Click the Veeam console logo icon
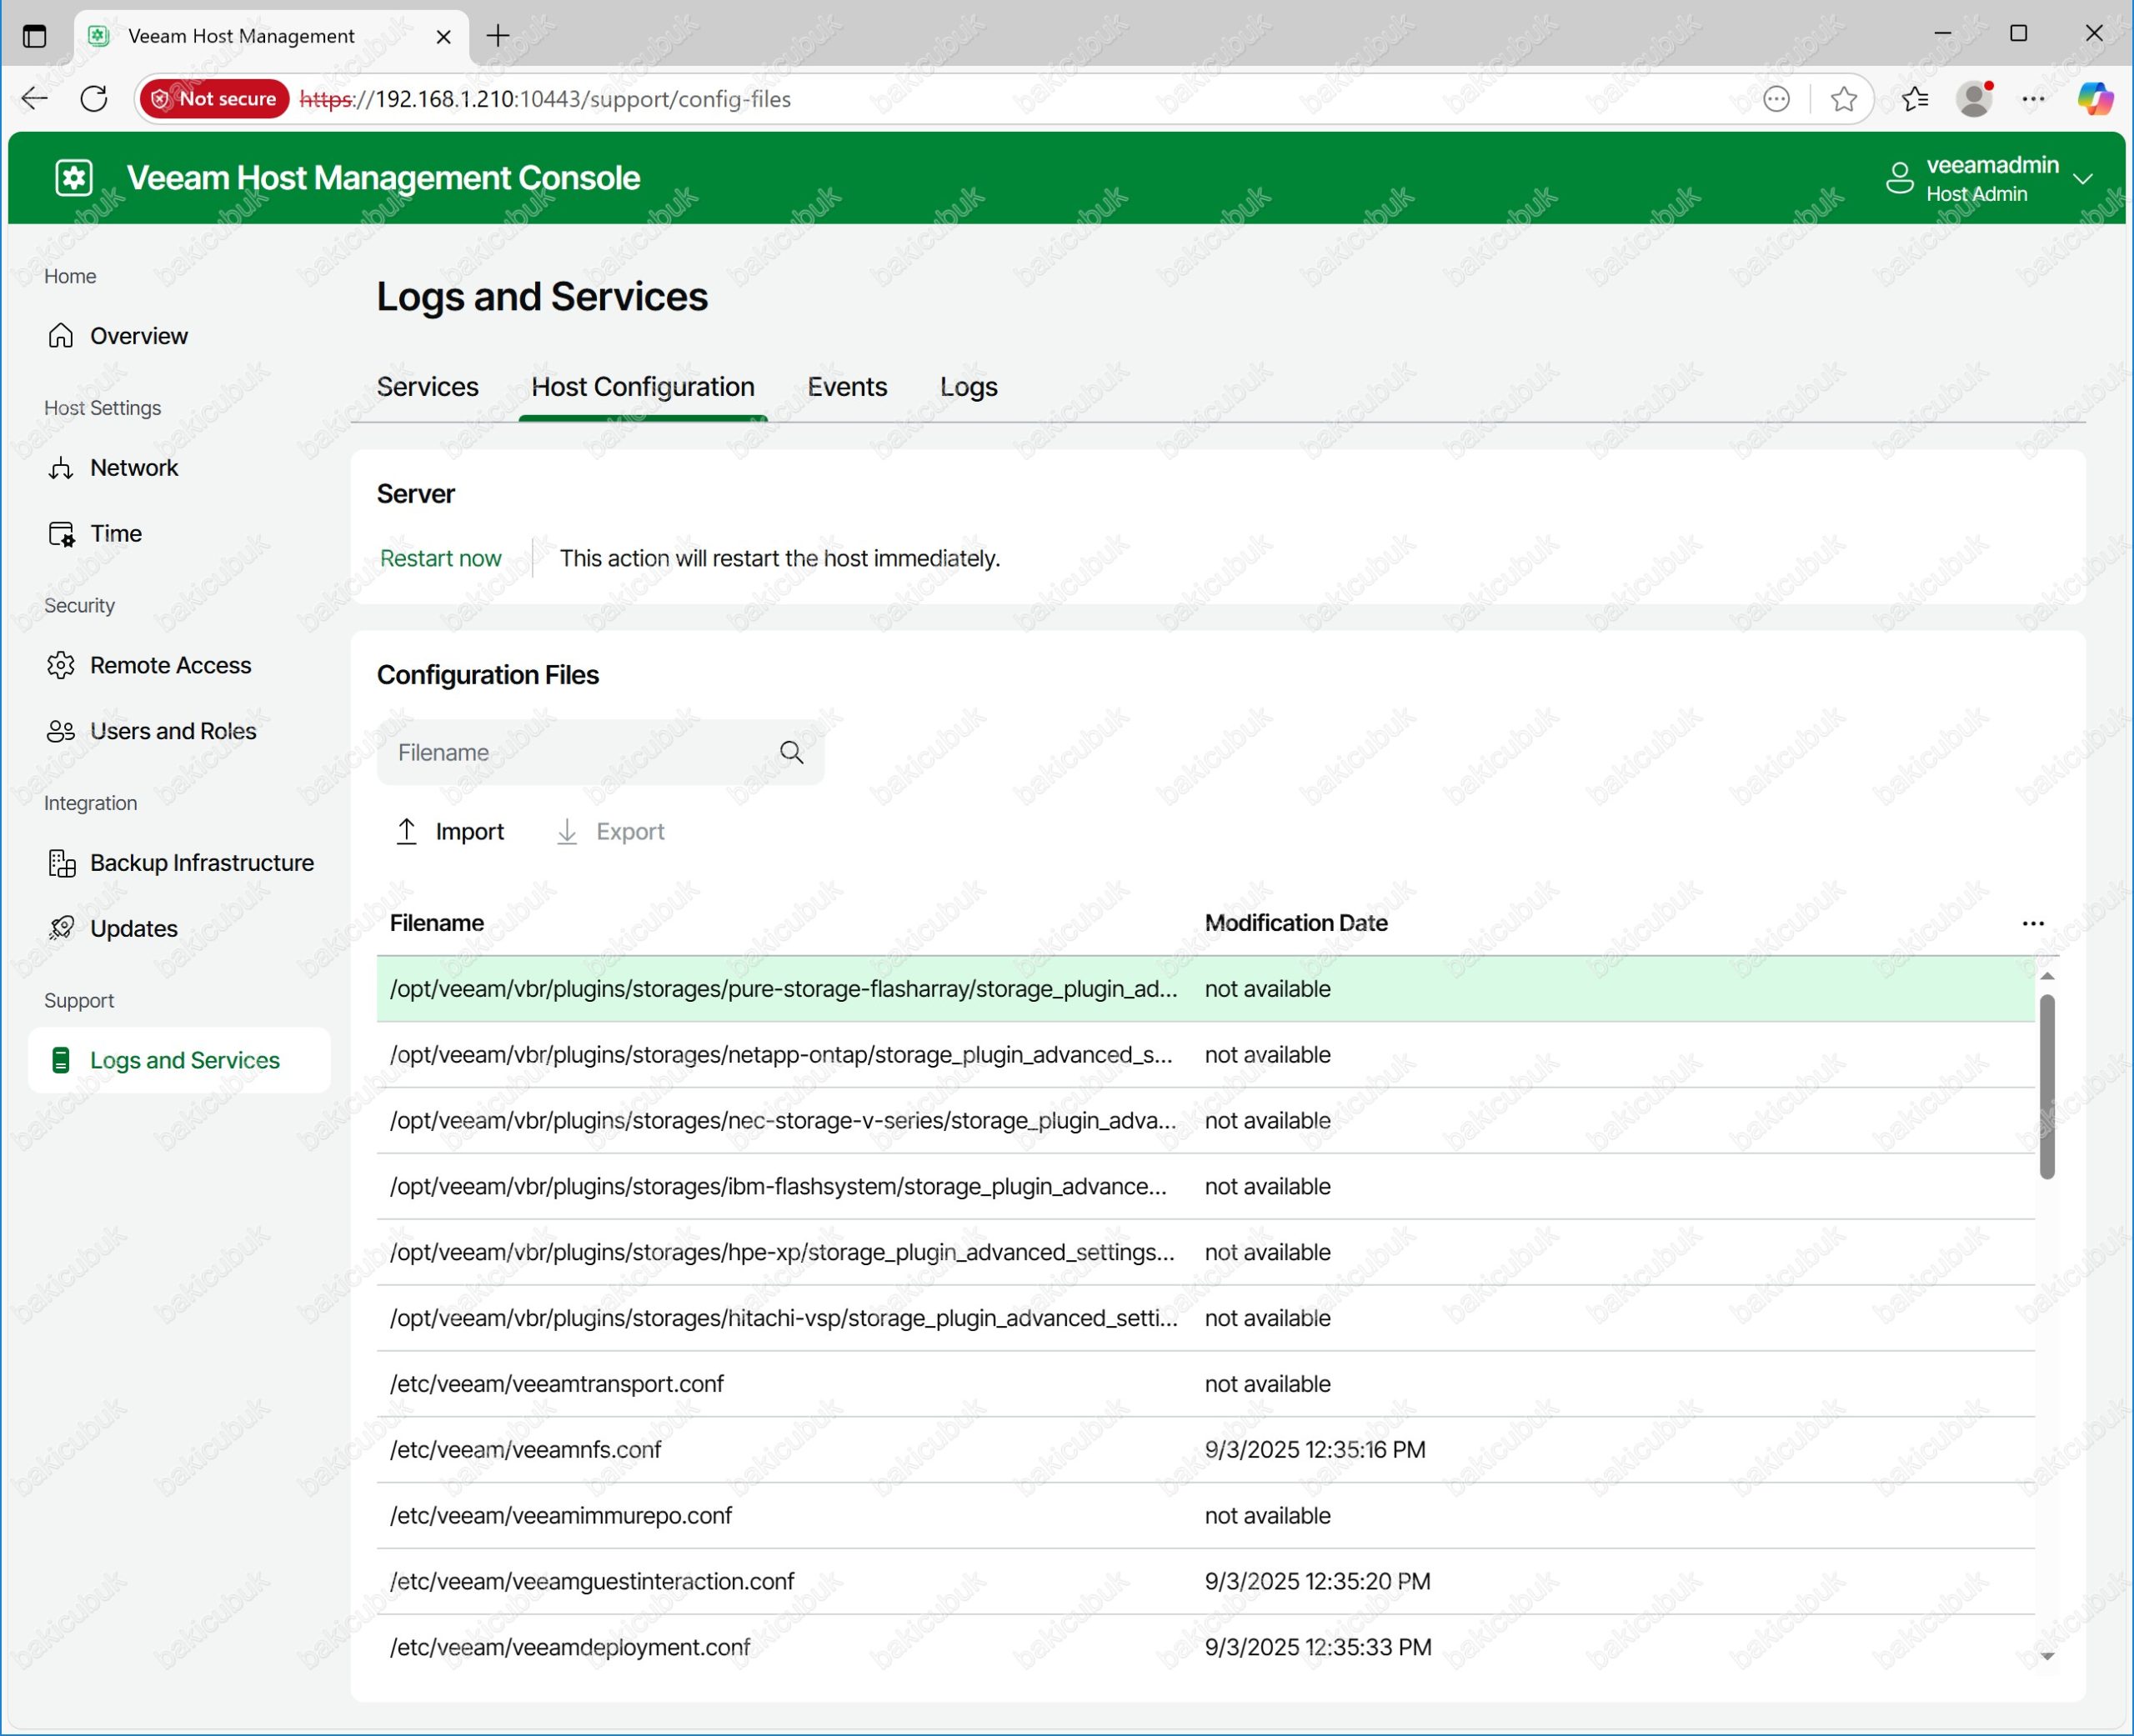This screenshot has height=1736, width=2134. (74, 178)
